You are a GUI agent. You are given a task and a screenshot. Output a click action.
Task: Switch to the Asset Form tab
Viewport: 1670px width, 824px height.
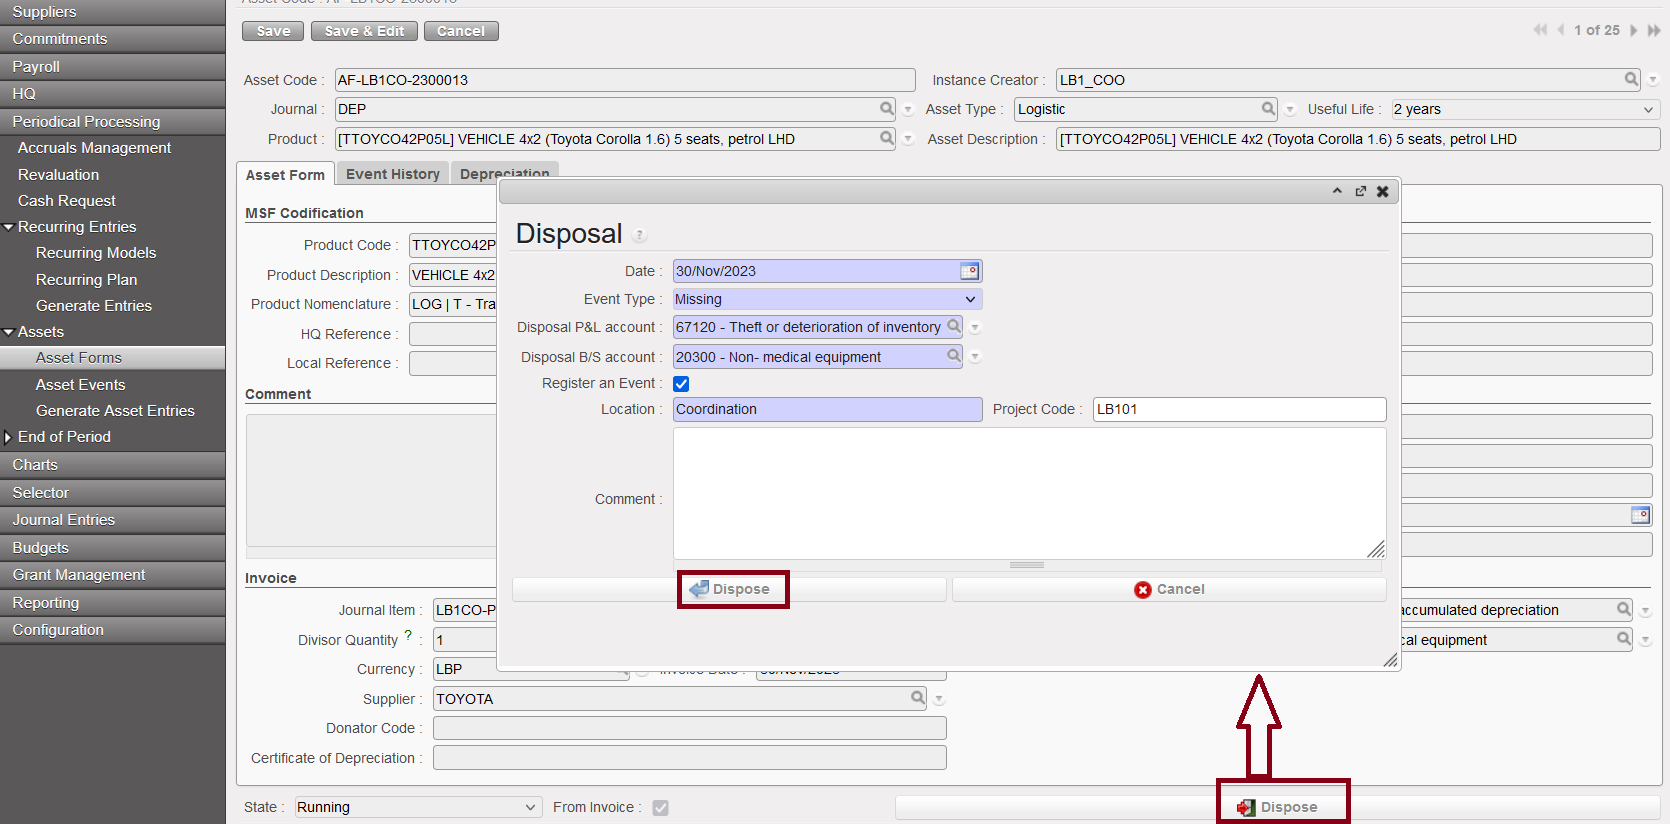point(285,174)
